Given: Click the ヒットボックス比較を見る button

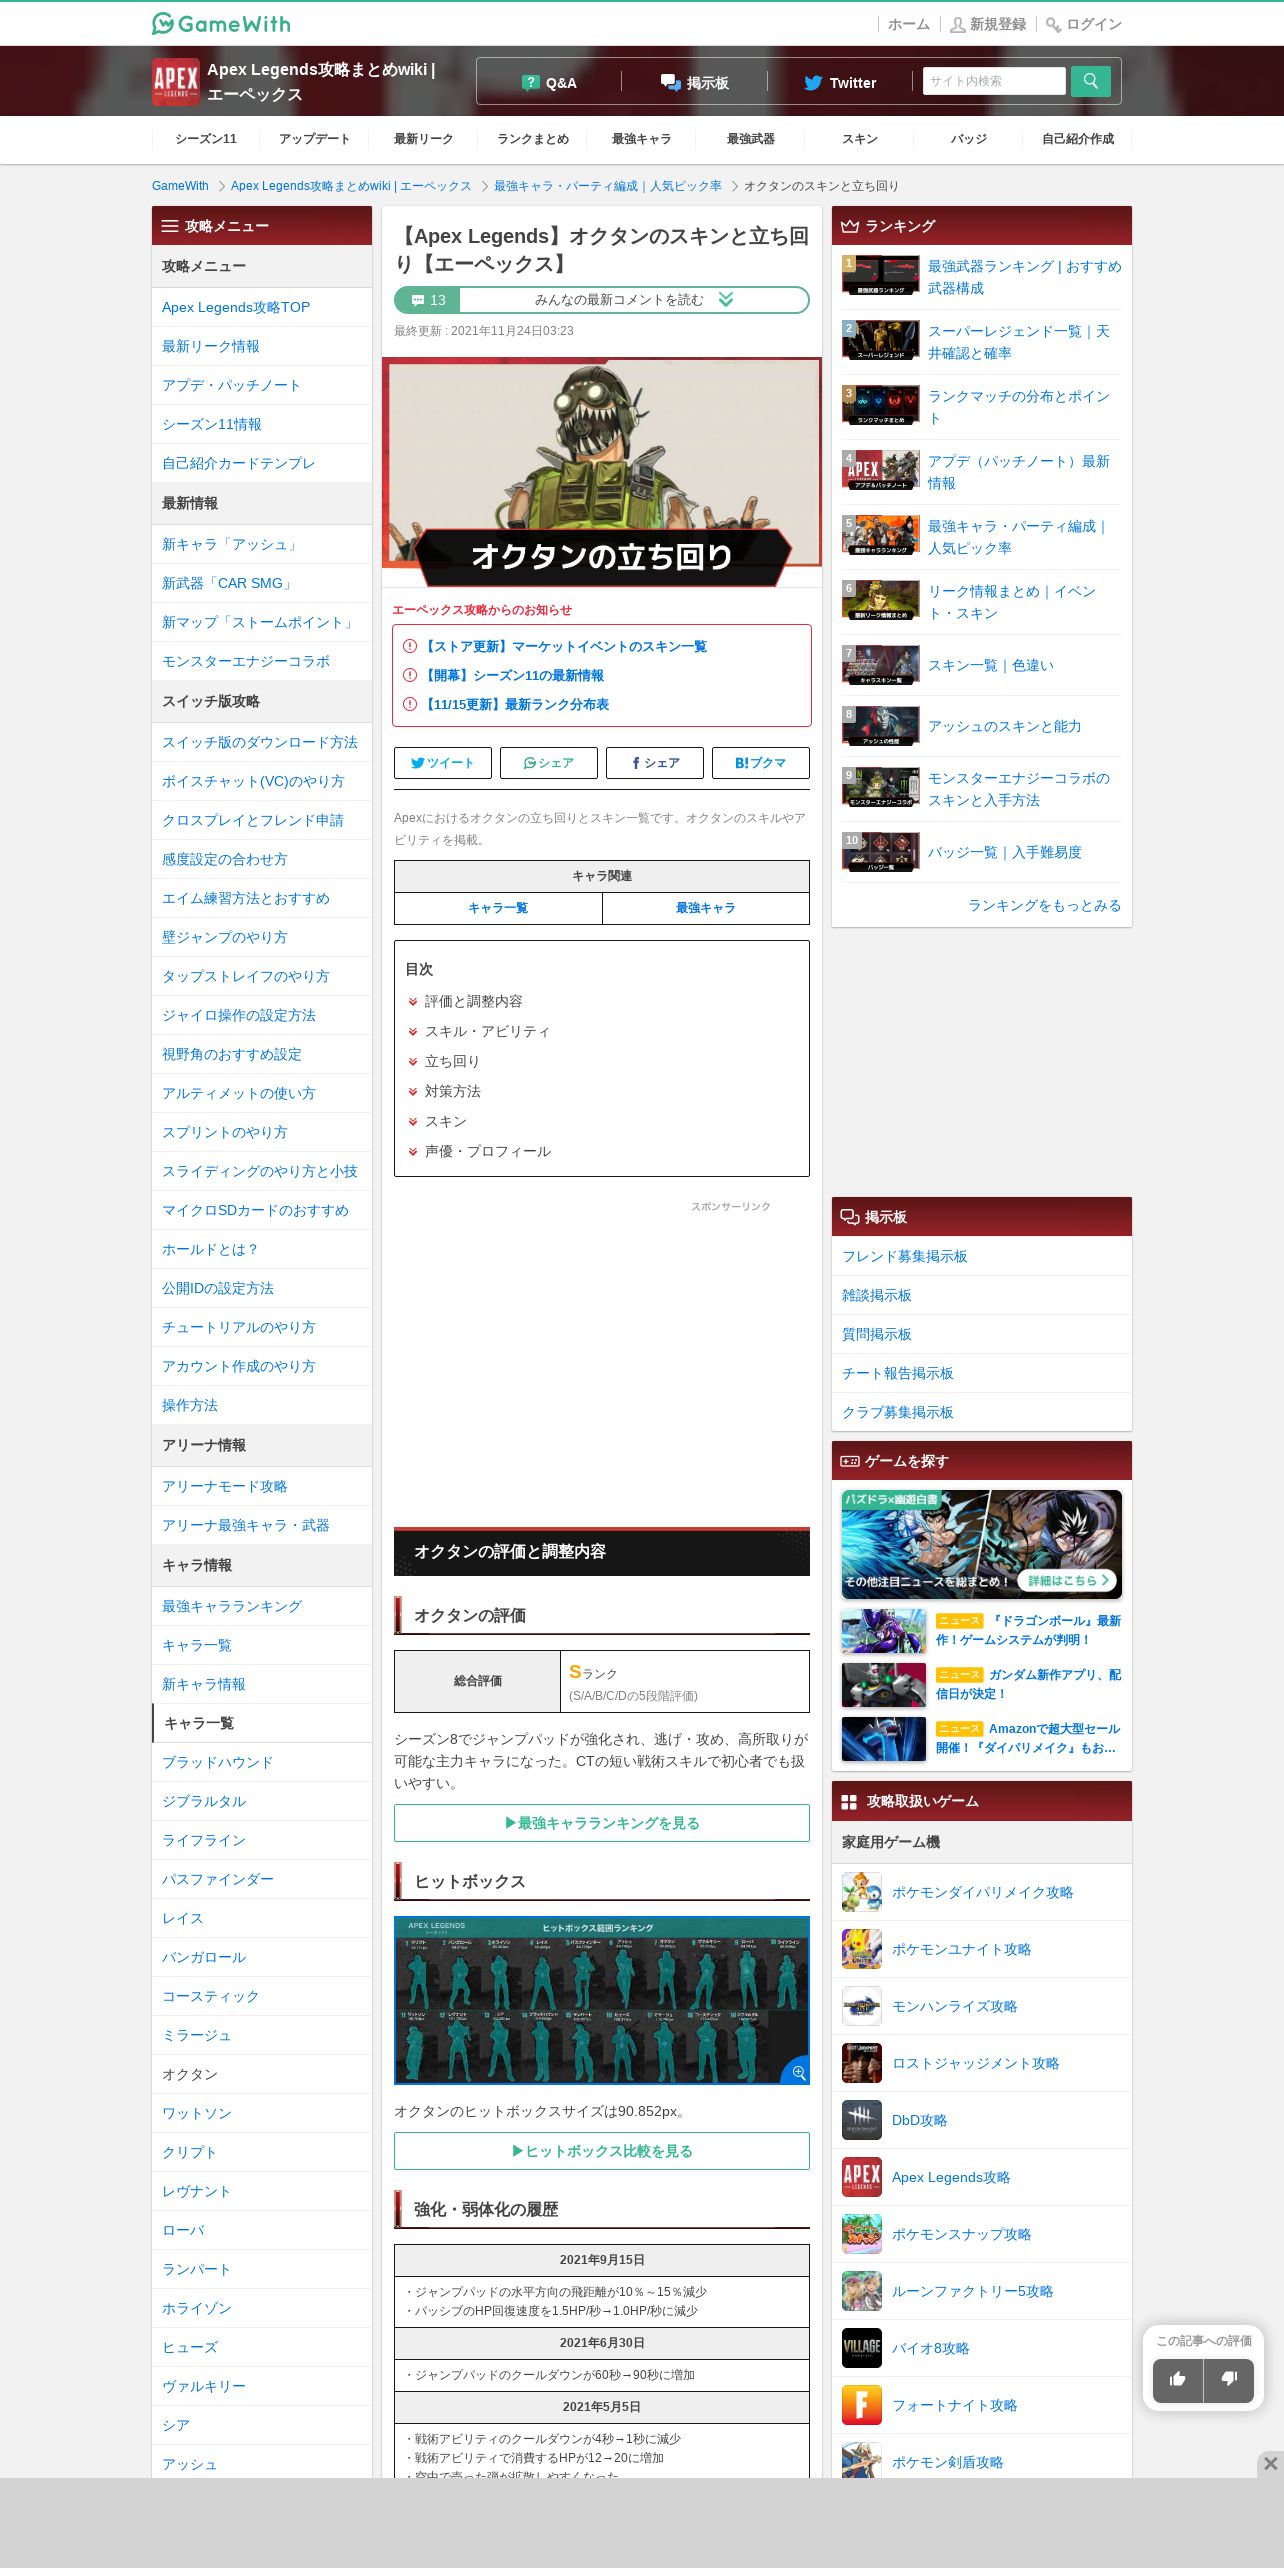Looking at the screenshot, I should pyautogui.click(x=602, y=2151).
